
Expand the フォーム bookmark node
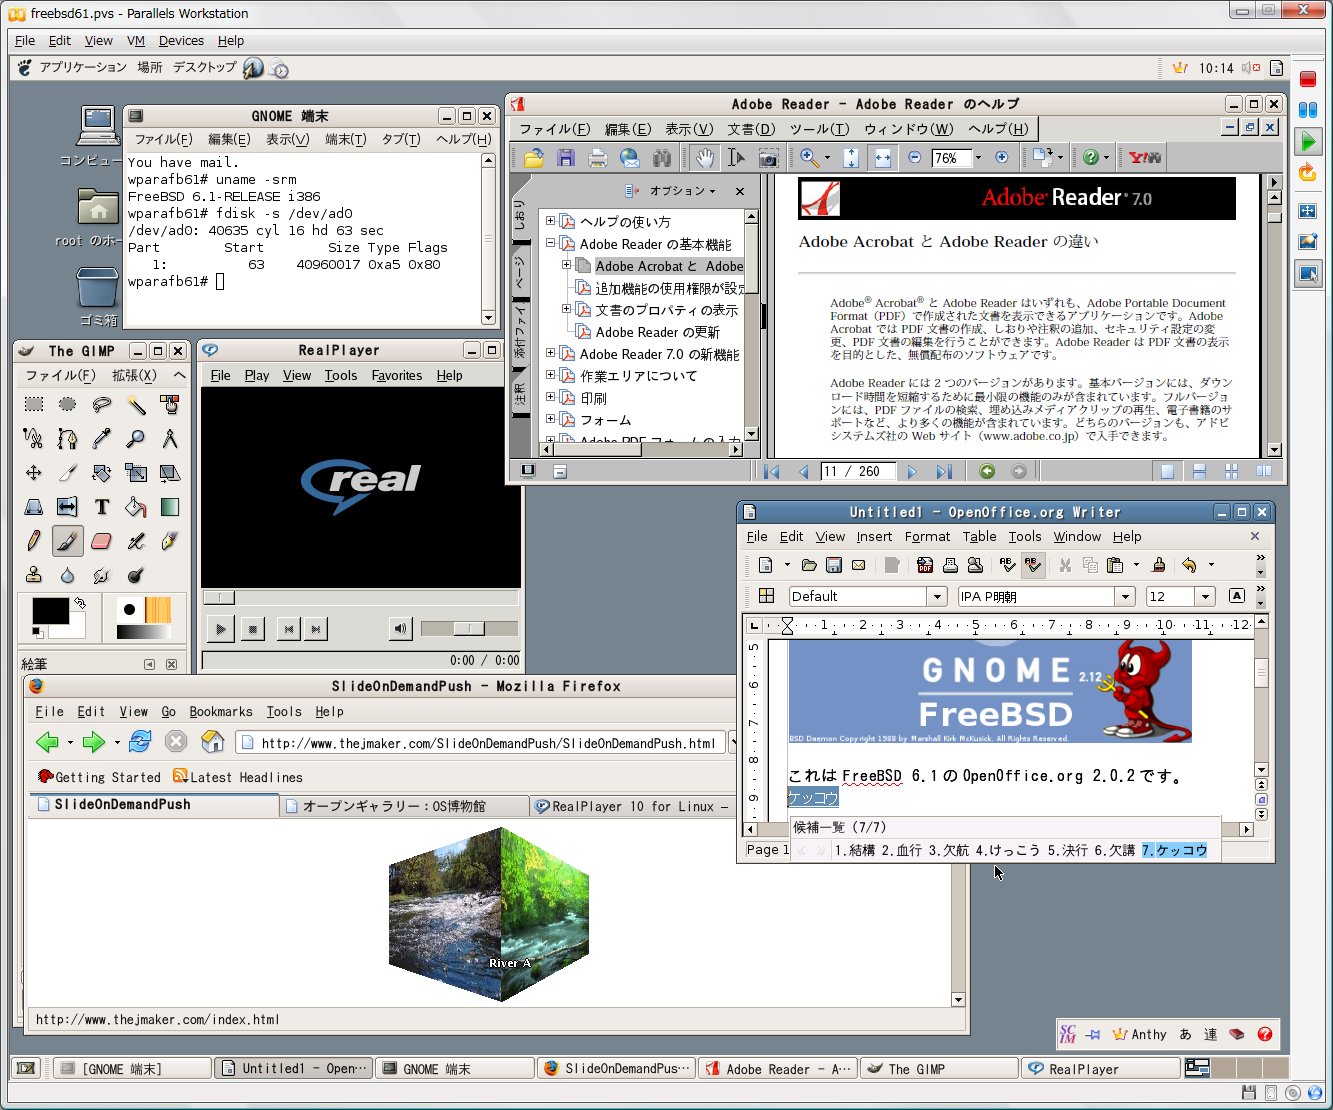point(550,419)
